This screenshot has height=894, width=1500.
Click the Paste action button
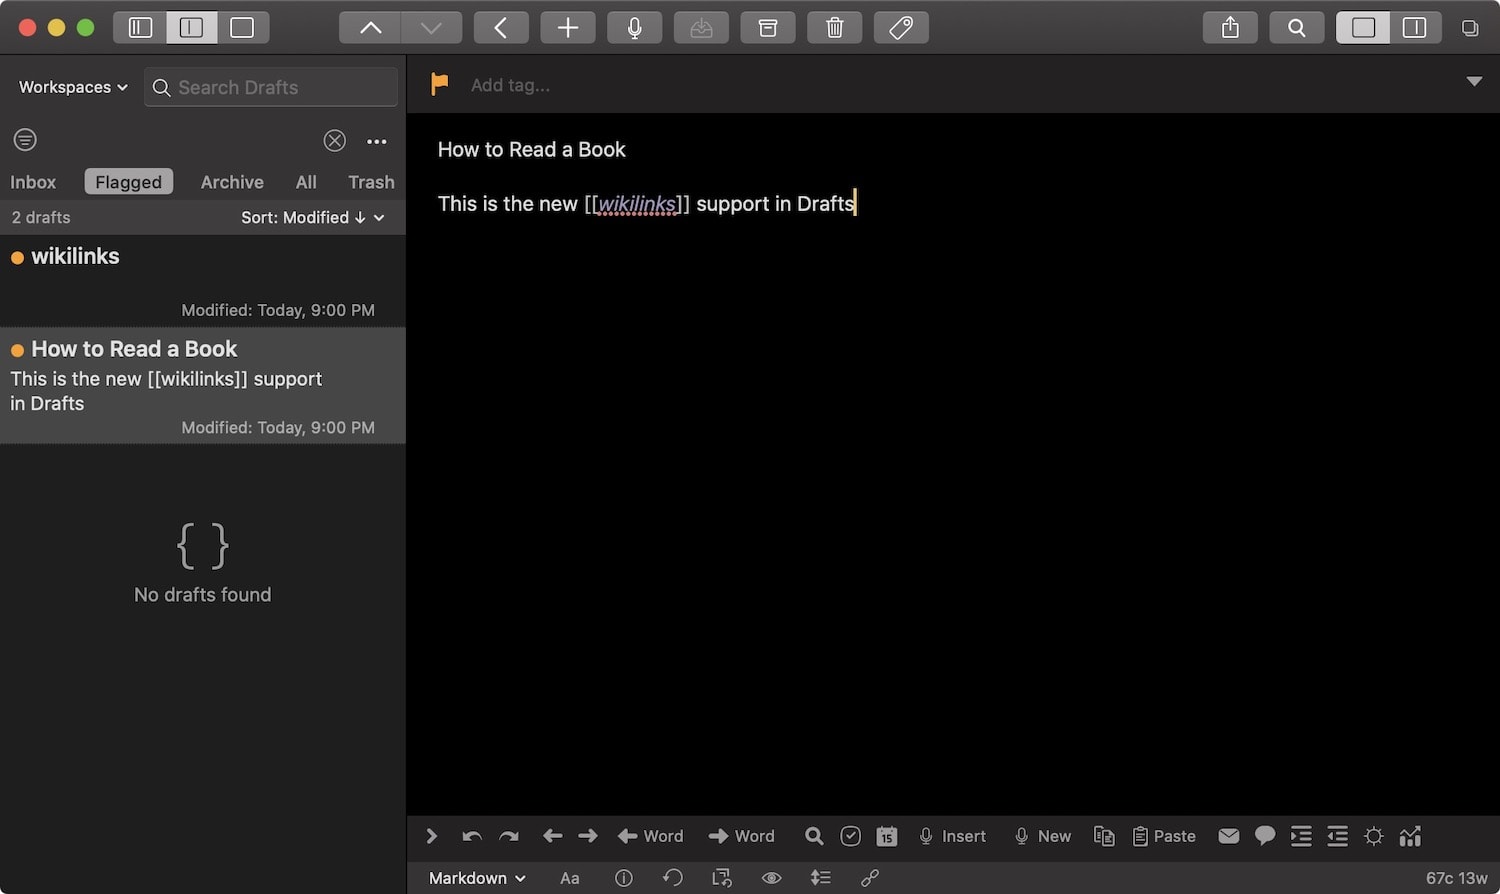[1164, 836]
